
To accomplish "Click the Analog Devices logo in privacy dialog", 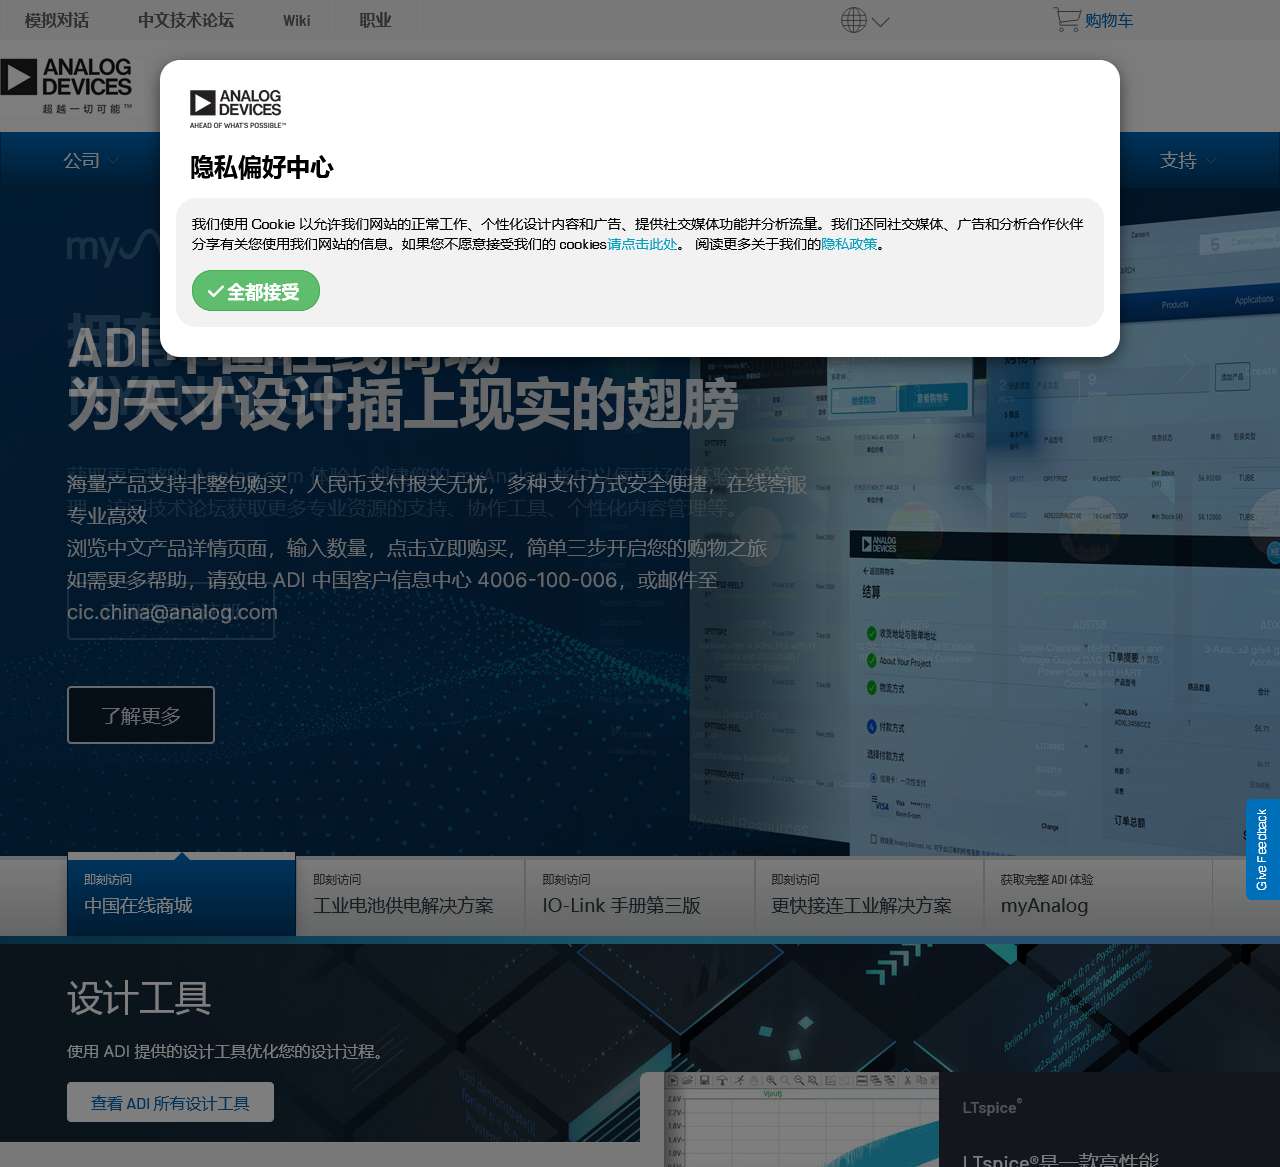I will pyautogui.click(x=238, y=109).
